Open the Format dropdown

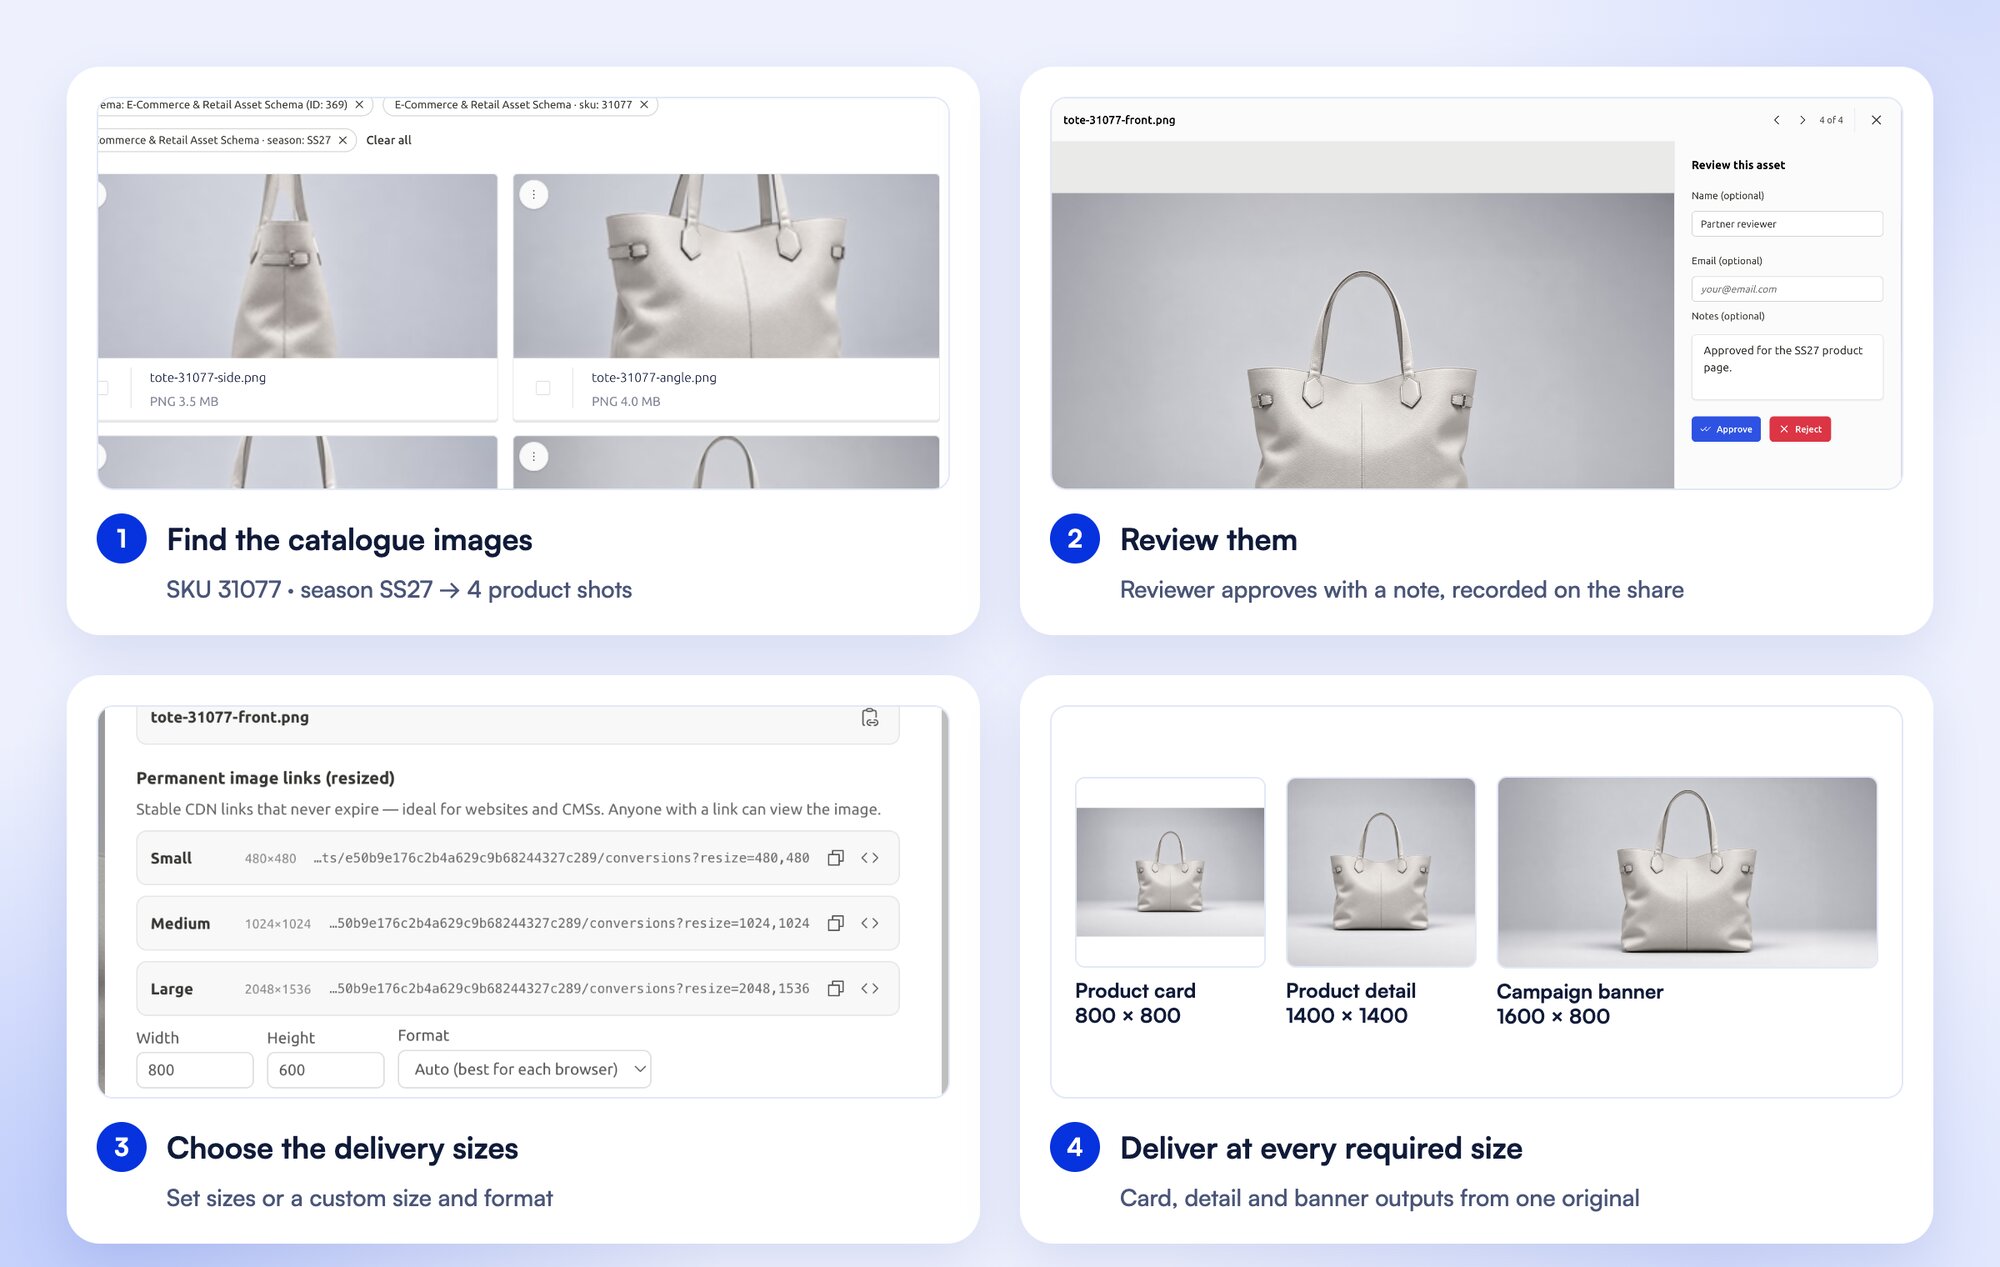click(524, 1069)
